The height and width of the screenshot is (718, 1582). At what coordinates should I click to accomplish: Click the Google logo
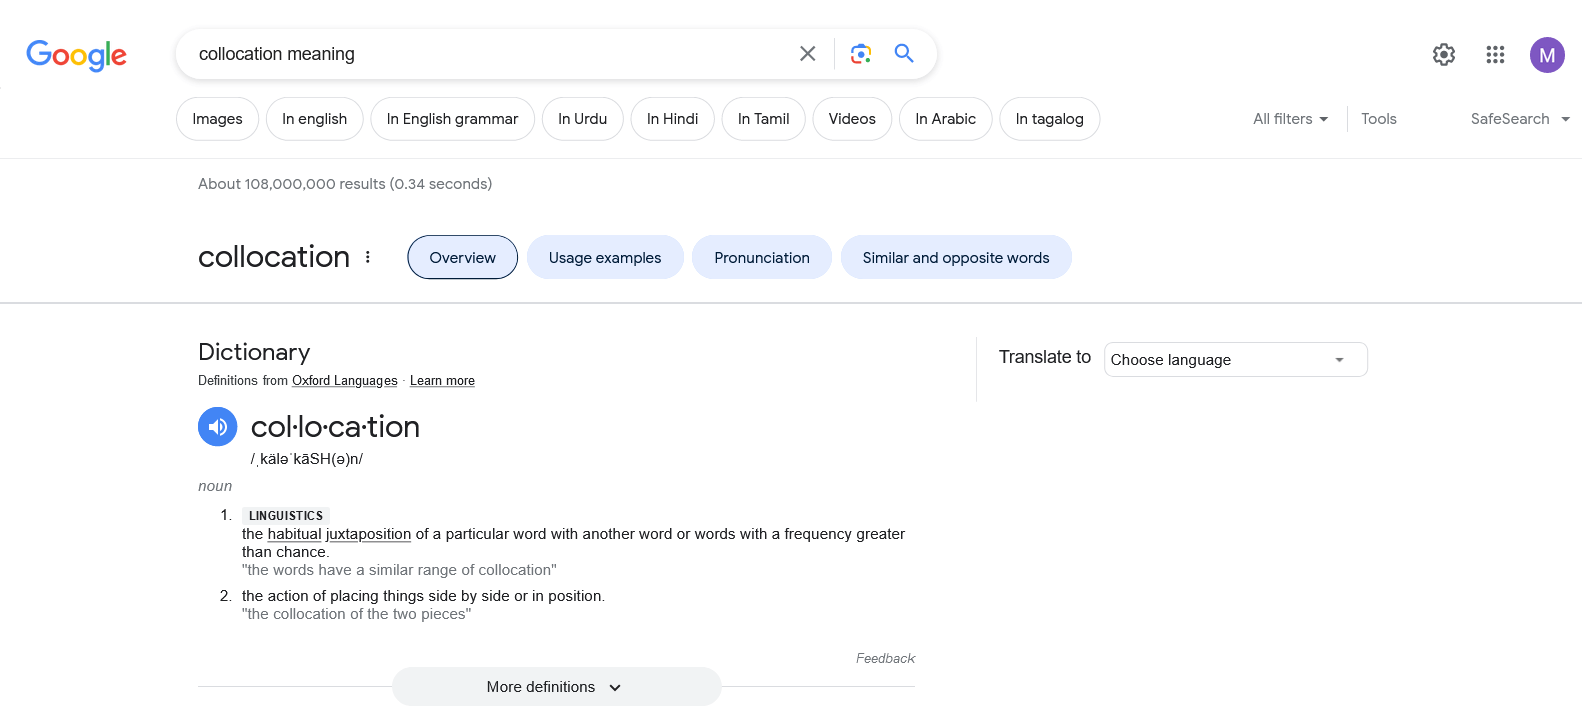point(76,55)
